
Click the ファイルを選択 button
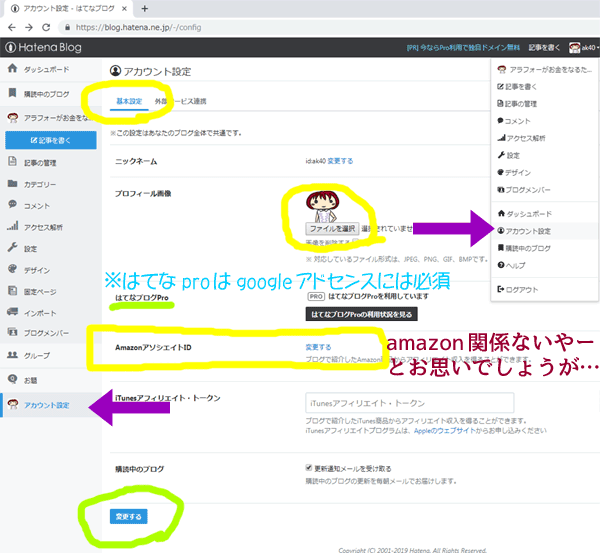(x=332, y=228)
